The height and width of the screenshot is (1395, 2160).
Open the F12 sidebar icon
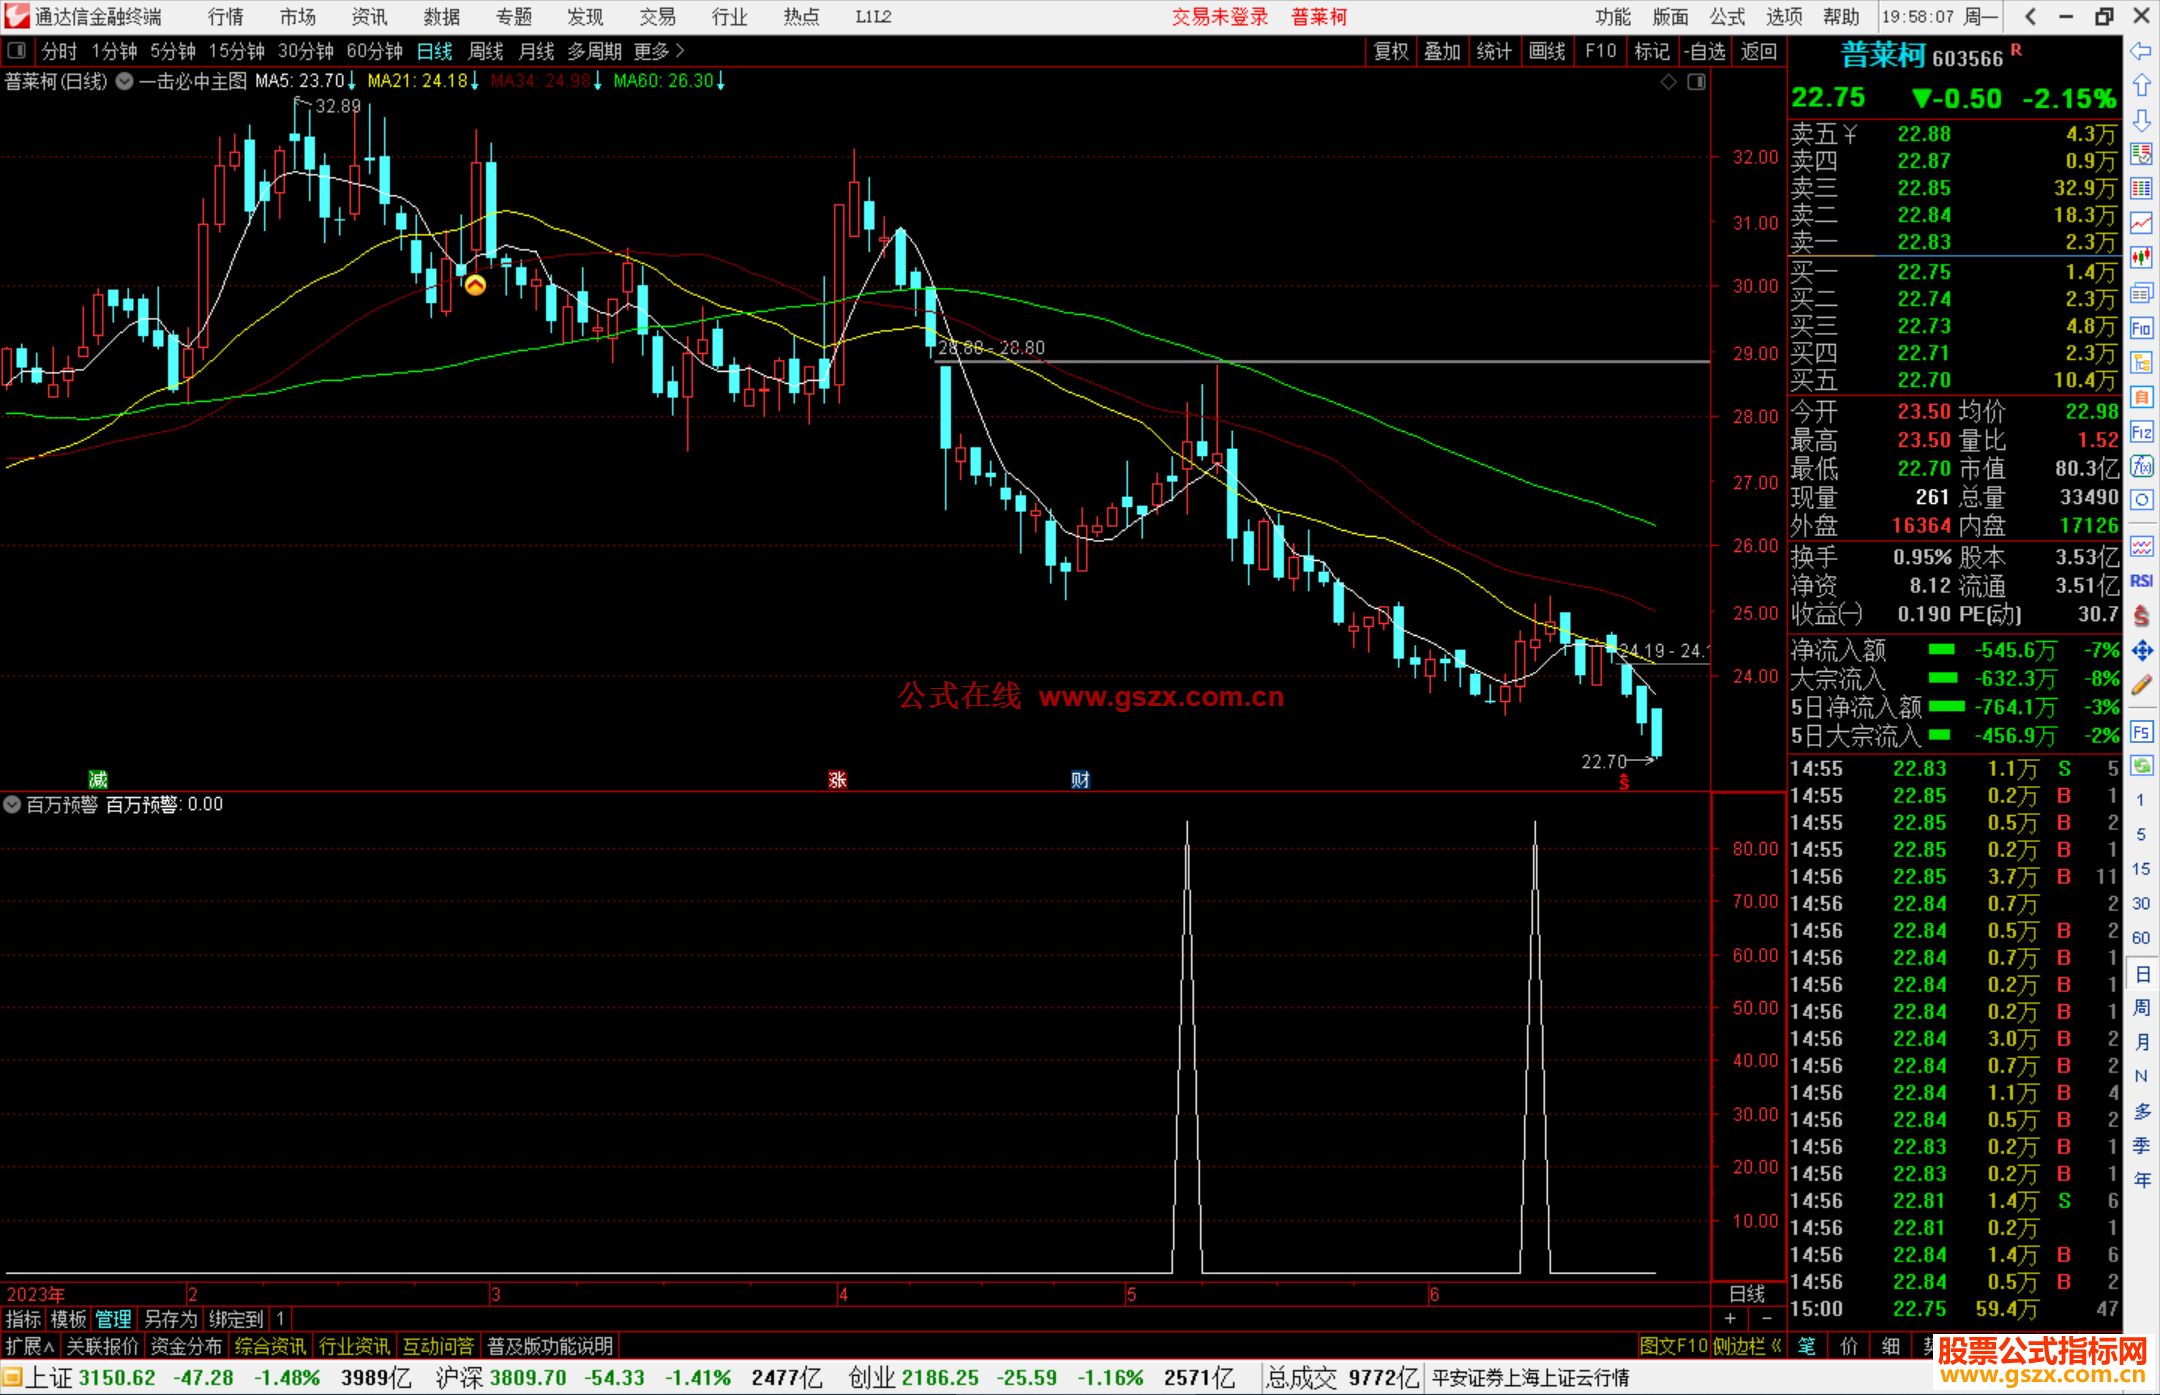2141,432
